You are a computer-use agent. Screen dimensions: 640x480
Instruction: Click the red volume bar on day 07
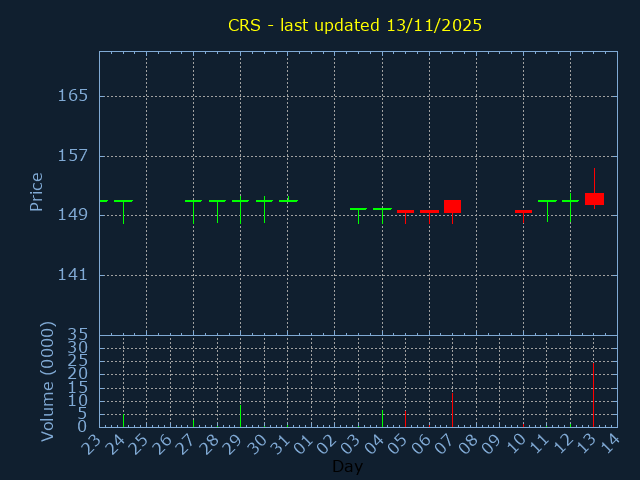click(x=452, y=410)
